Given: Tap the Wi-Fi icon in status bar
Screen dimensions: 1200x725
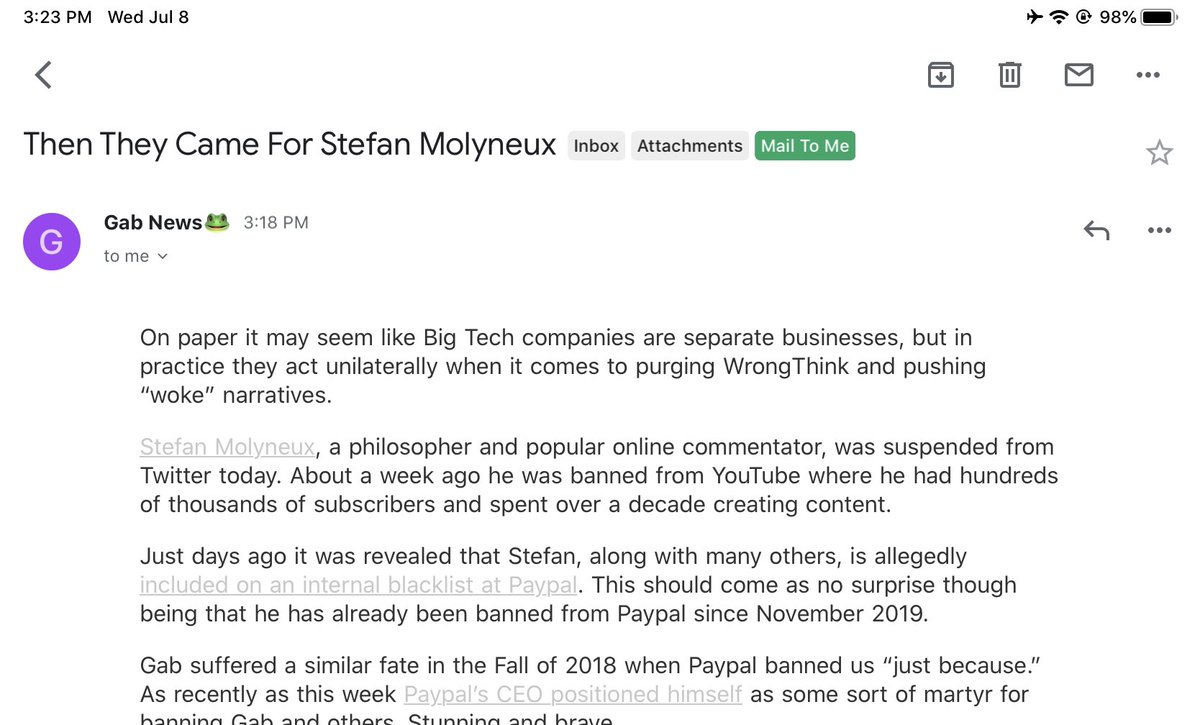Looking at the screenshot, I should pyautogui.click(x=1058, y=17).
